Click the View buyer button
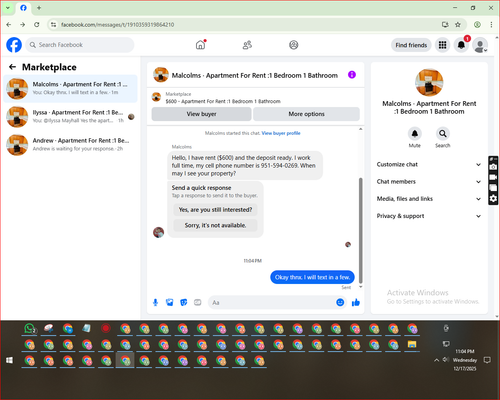Image resolution: width=500 pixels, height=400 pixels. tap(201, 114)
